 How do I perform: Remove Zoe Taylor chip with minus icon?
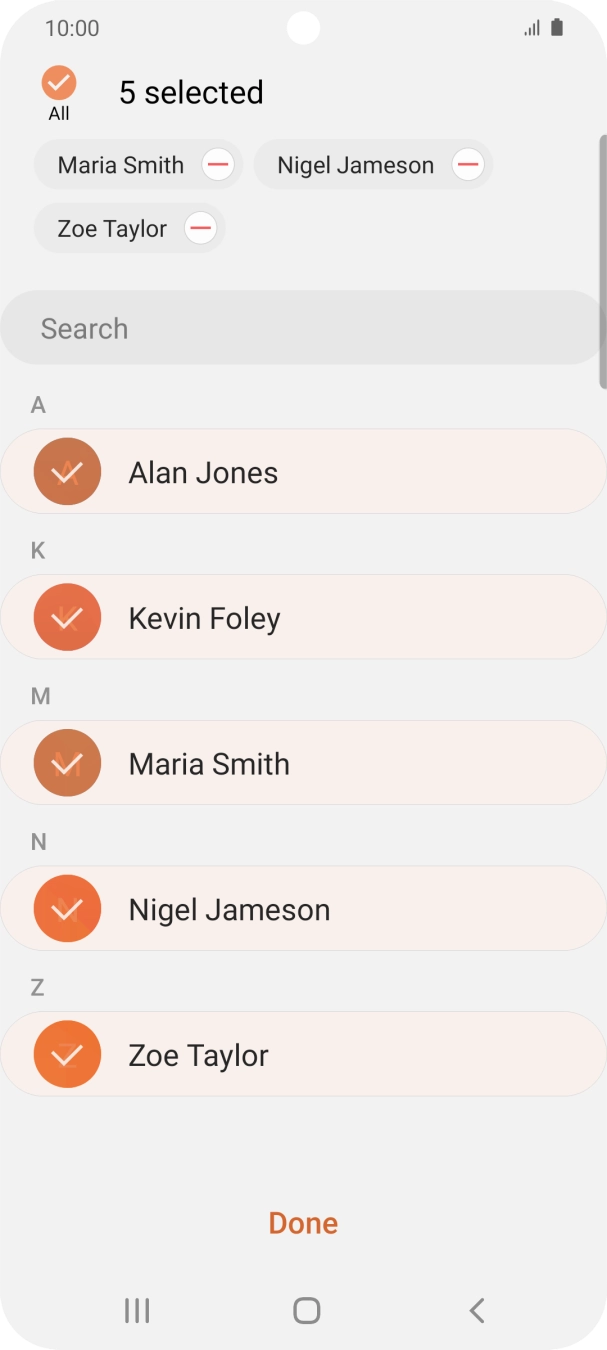click(x=201, y=229)
